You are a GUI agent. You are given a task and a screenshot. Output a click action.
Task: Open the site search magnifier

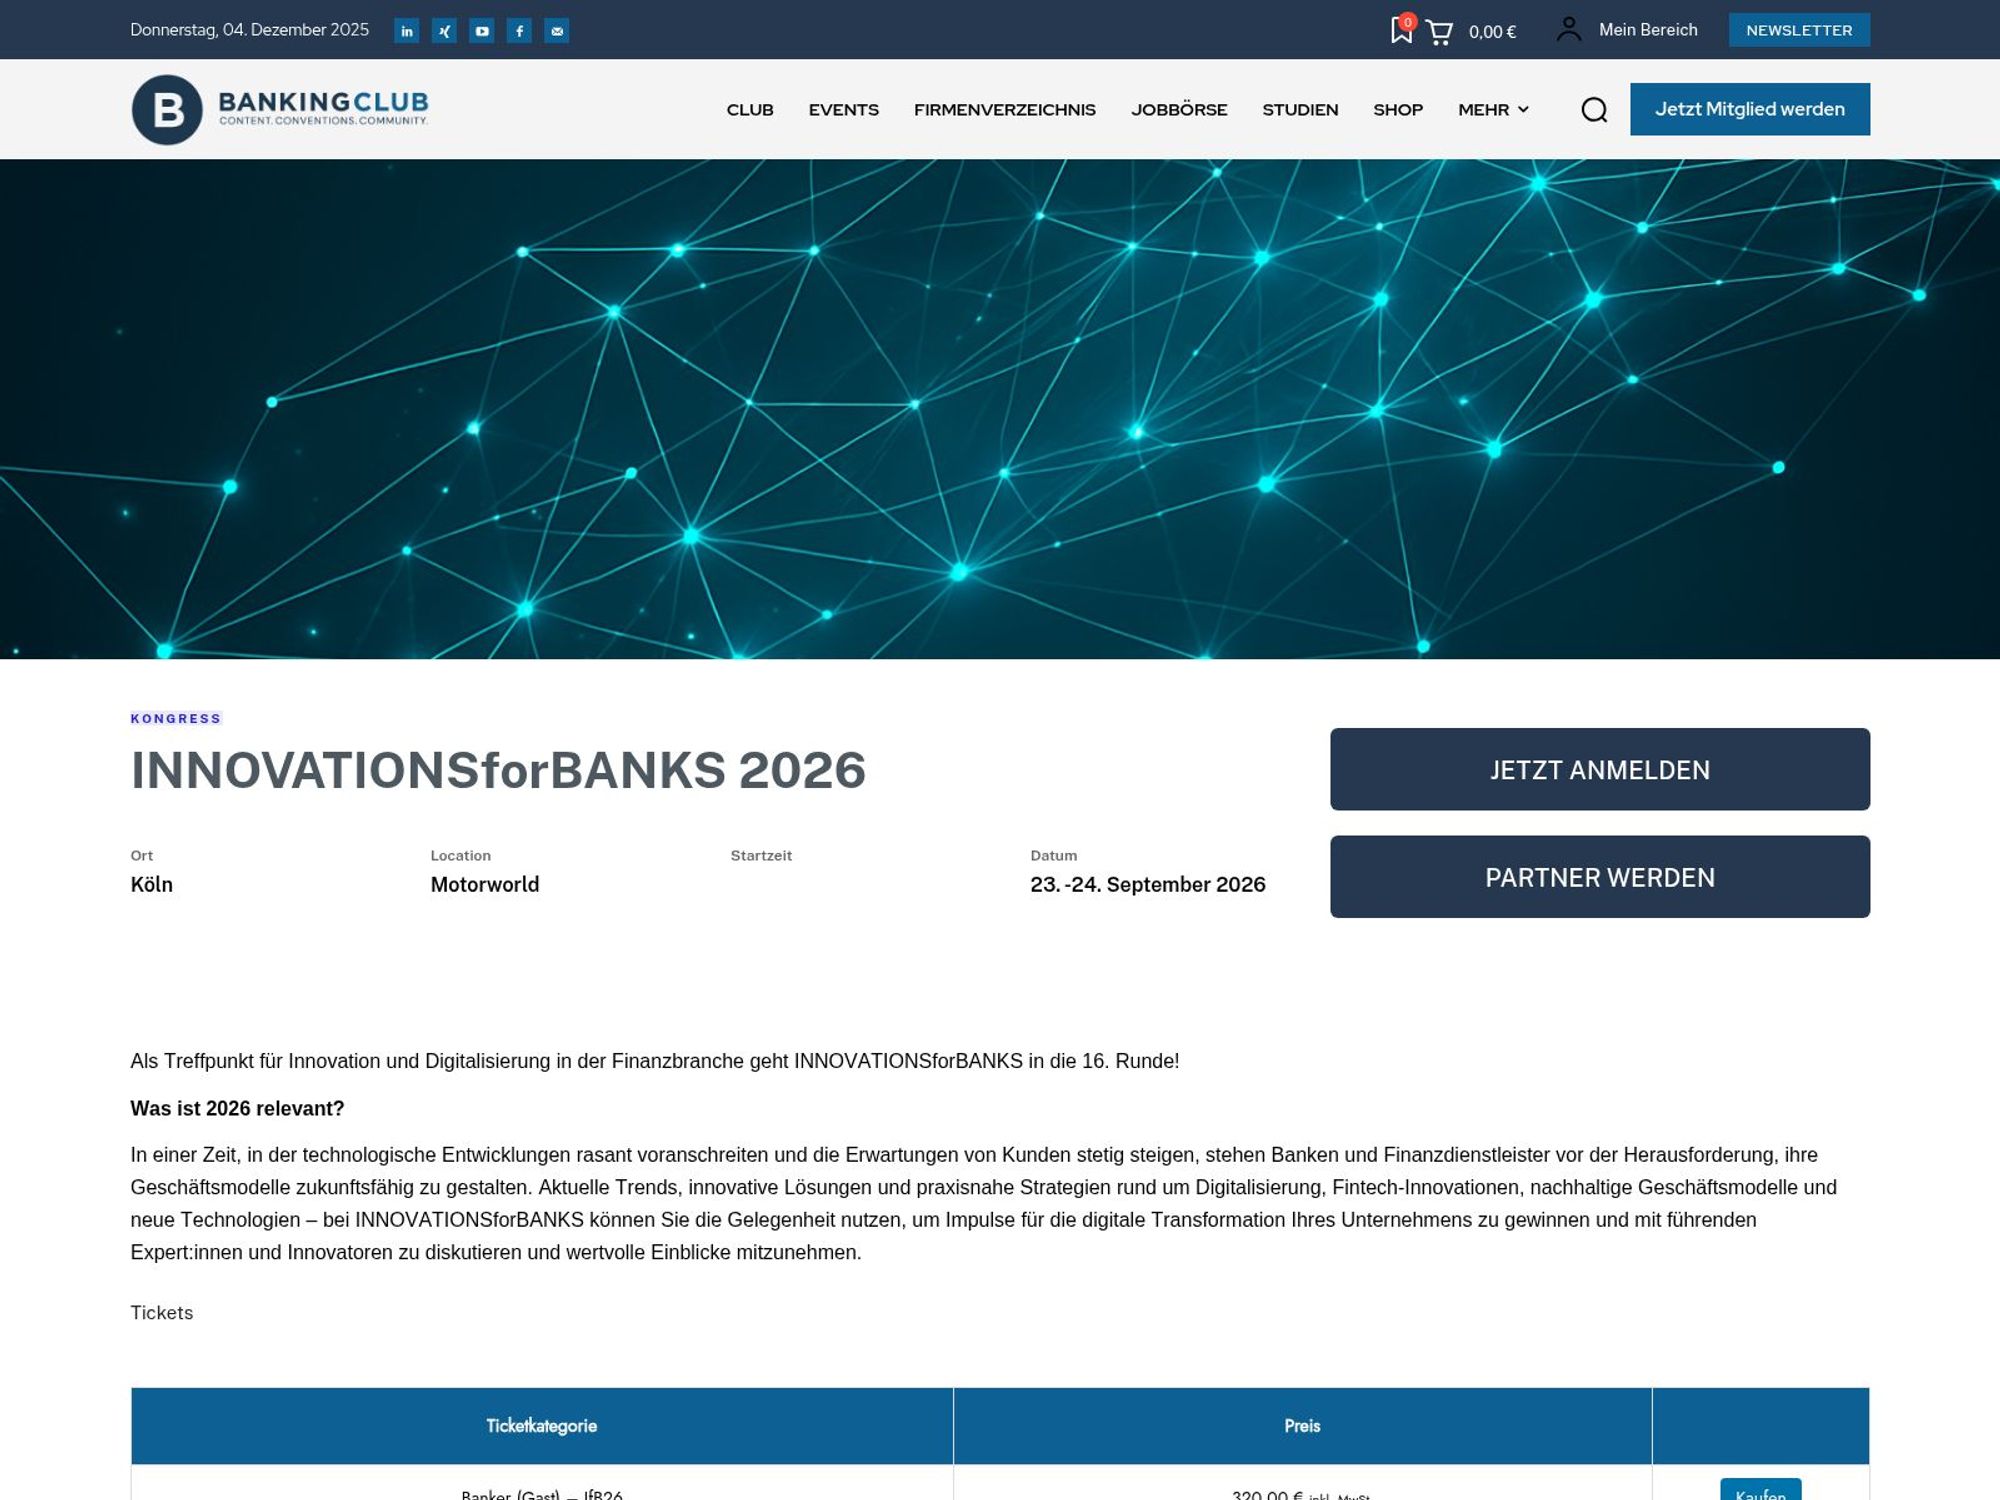1594,110
